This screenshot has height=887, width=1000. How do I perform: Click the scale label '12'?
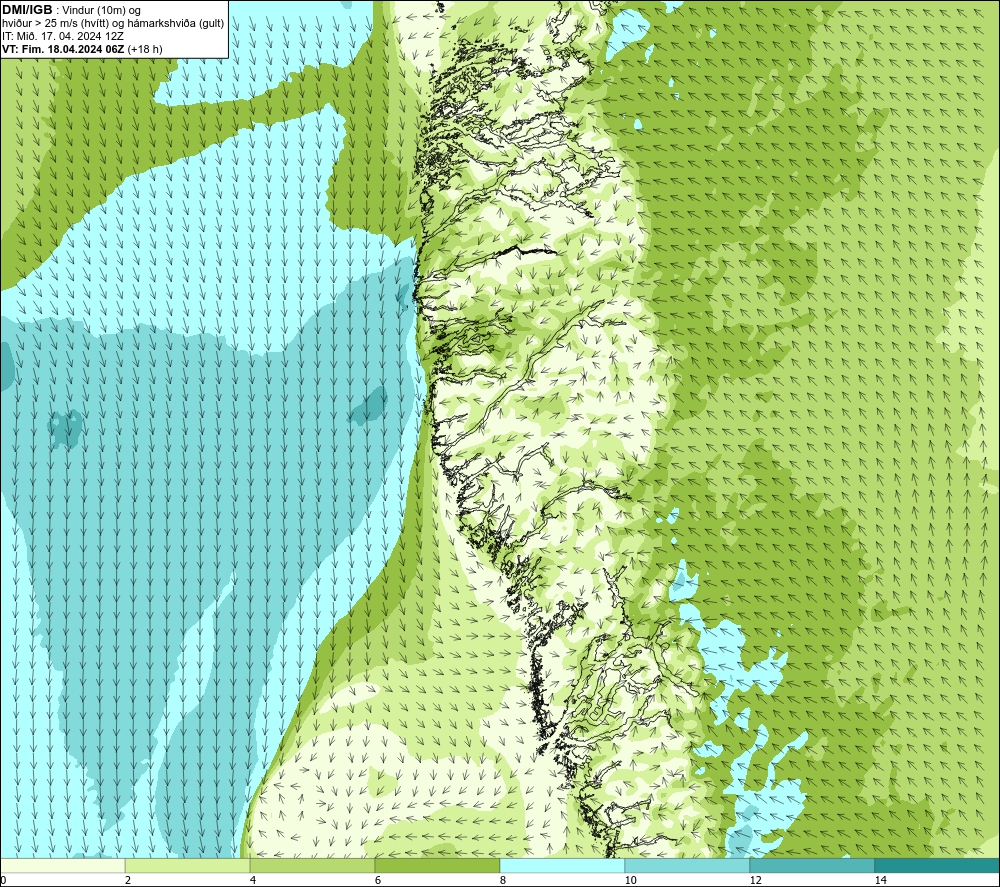pos(755,880)
